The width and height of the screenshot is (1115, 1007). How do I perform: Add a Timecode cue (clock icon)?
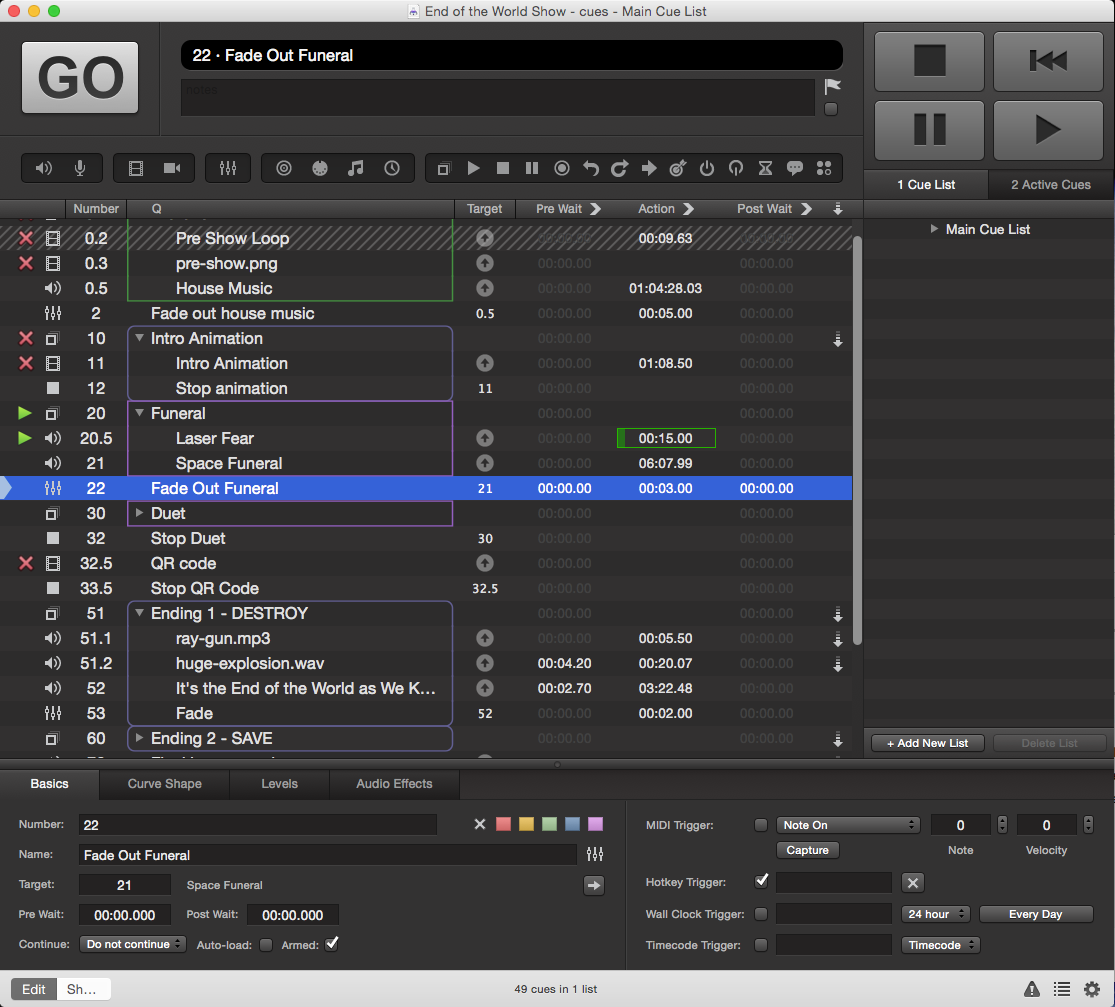coord(392,169)
